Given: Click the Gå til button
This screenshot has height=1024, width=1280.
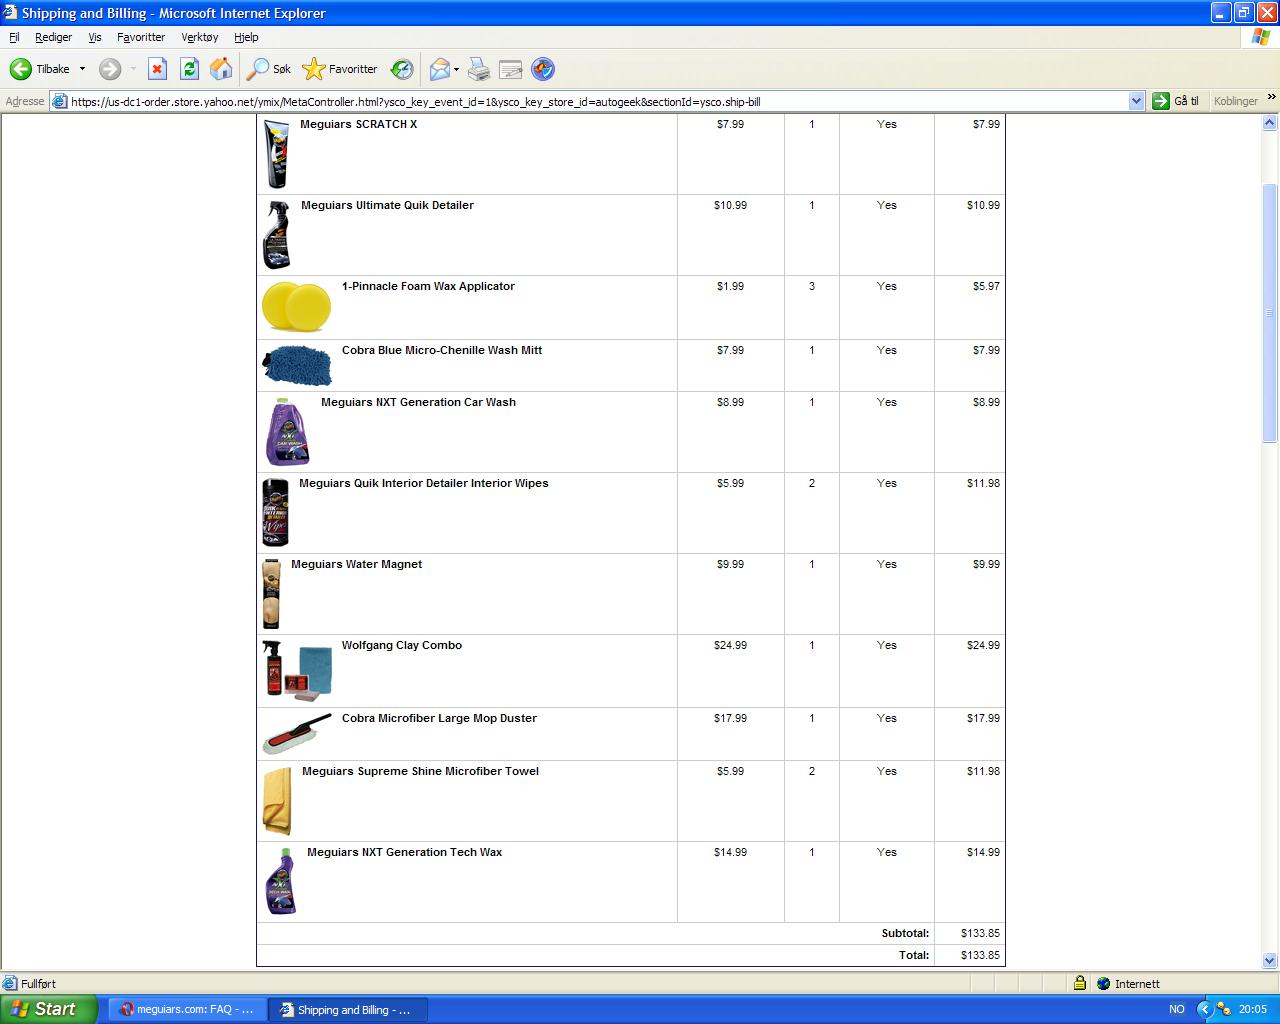Looking at the screenshot, I should tap(1176, 101).
